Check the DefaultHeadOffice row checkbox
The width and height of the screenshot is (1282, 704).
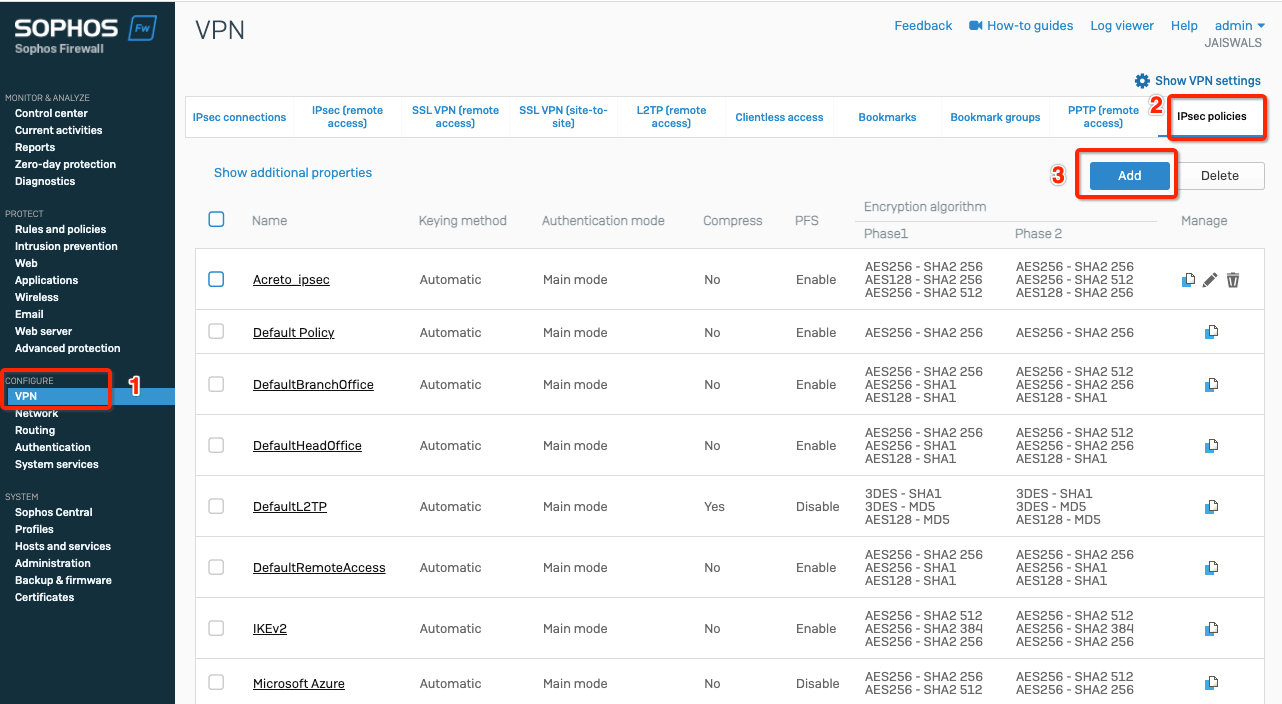click(216, 445)
